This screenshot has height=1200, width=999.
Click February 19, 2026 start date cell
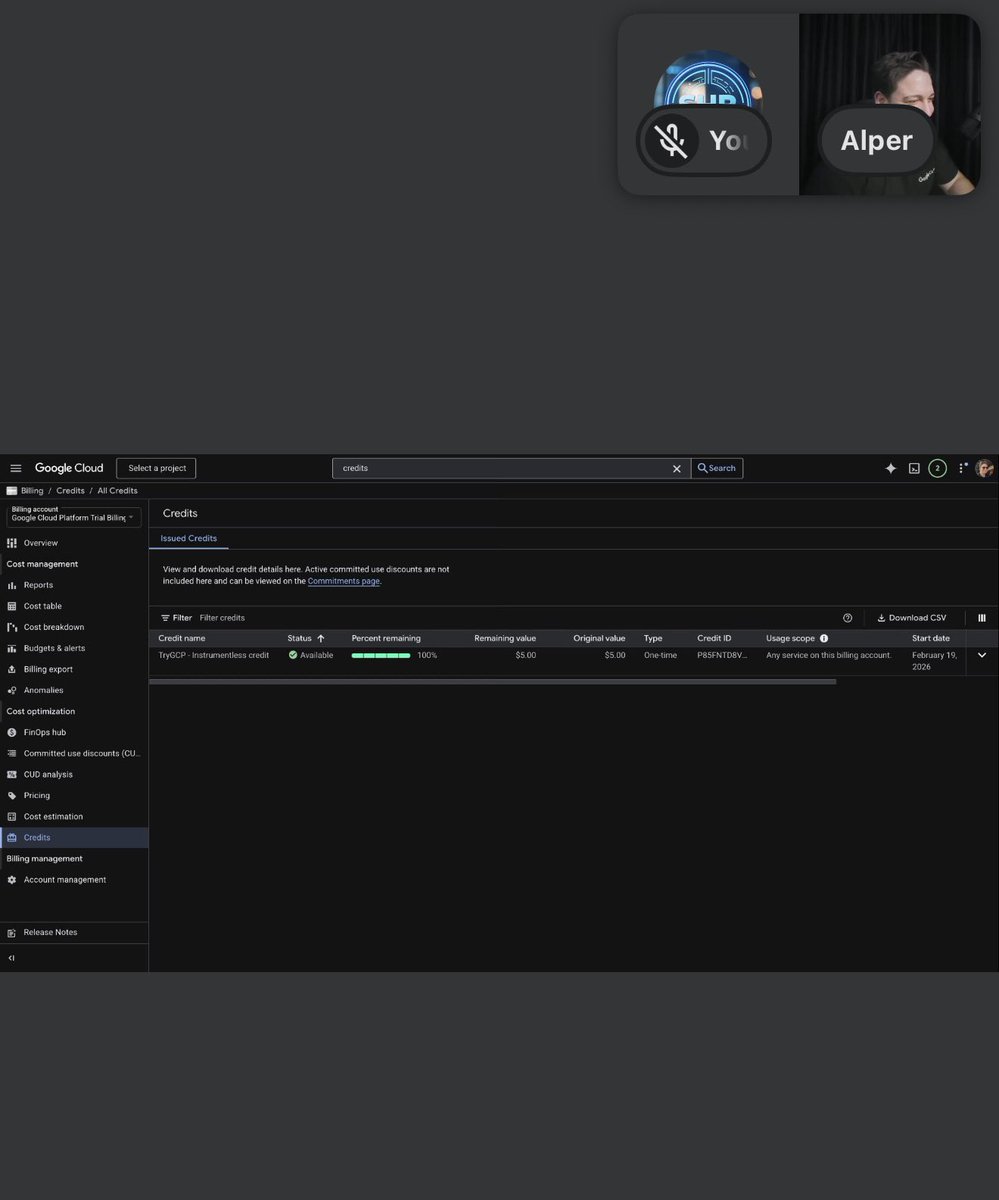tap(934, 660)
